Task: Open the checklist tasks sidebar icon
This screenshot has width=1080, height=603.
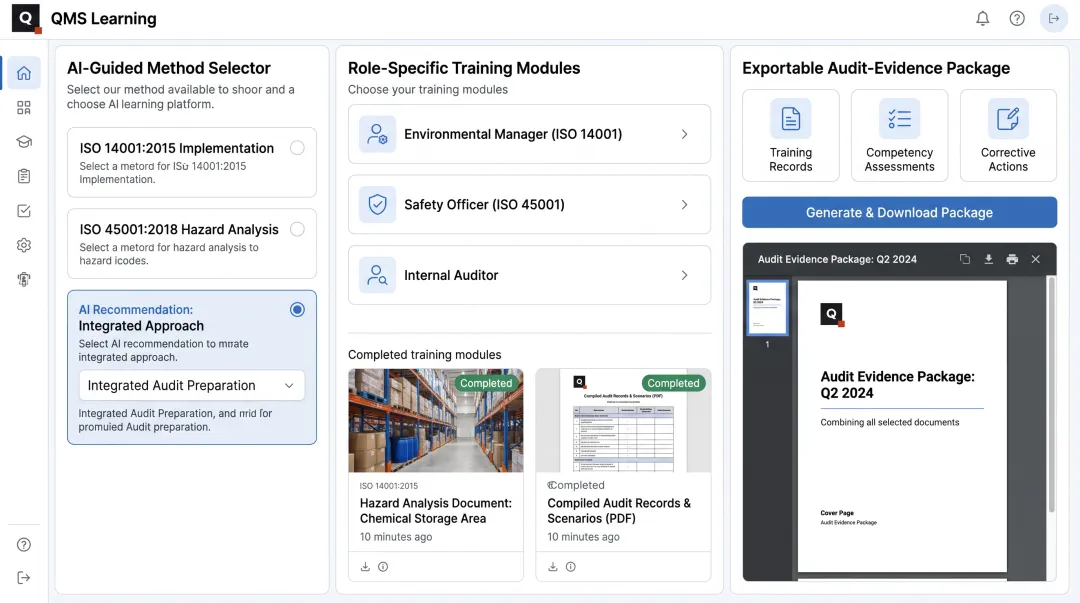Action: (x=24, y=211)
